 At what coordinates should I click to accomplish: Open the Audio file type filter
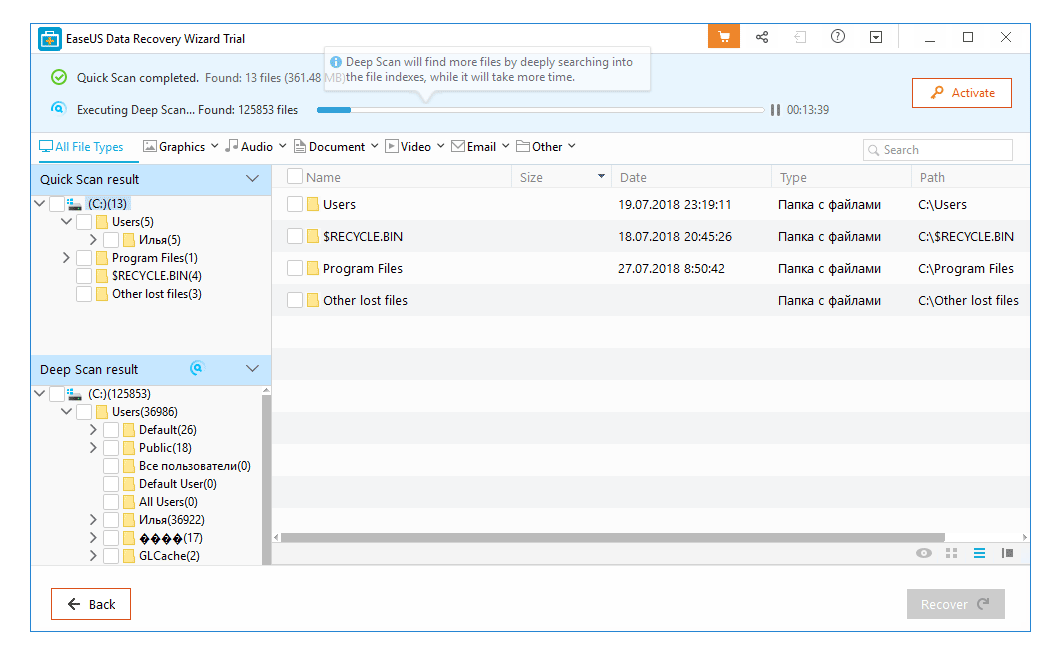pyautogui.click(x=256, y=147)
